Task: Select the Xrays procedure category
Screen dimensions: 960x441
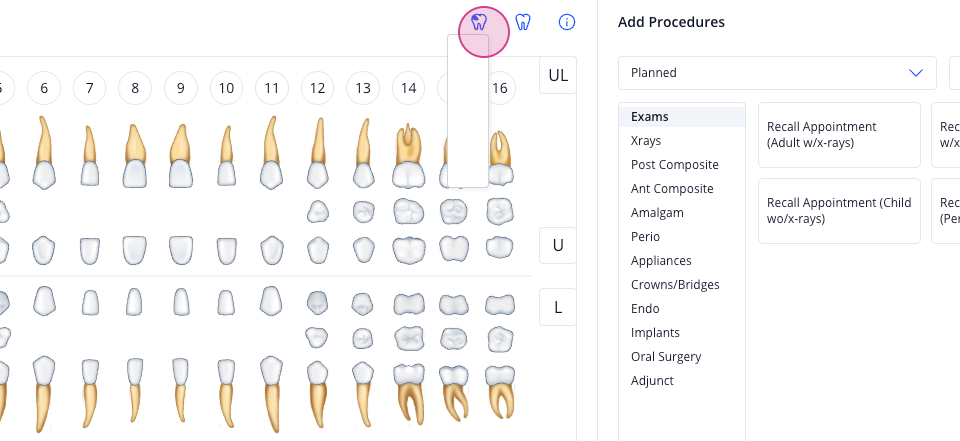Action: tap(646, 141)
